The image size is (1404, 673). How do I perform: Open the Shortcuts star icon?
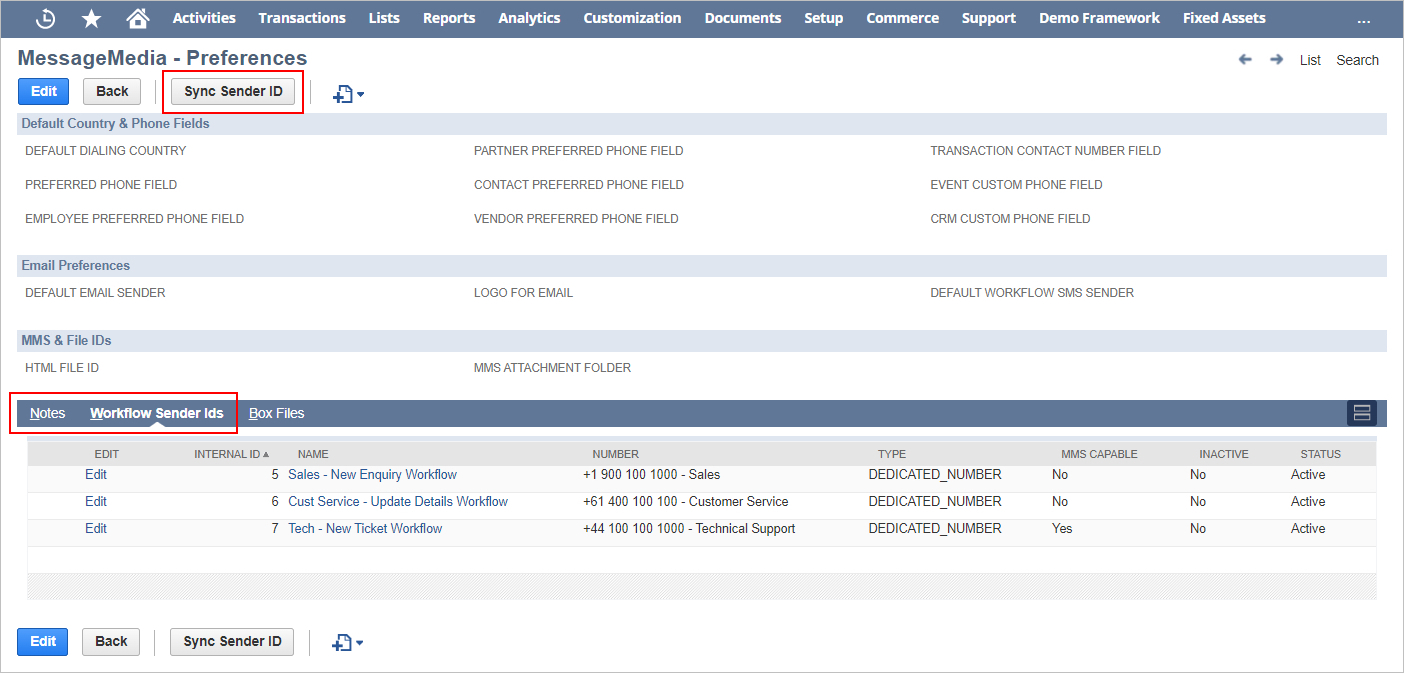pyautogui.click(x=91, y=18)
